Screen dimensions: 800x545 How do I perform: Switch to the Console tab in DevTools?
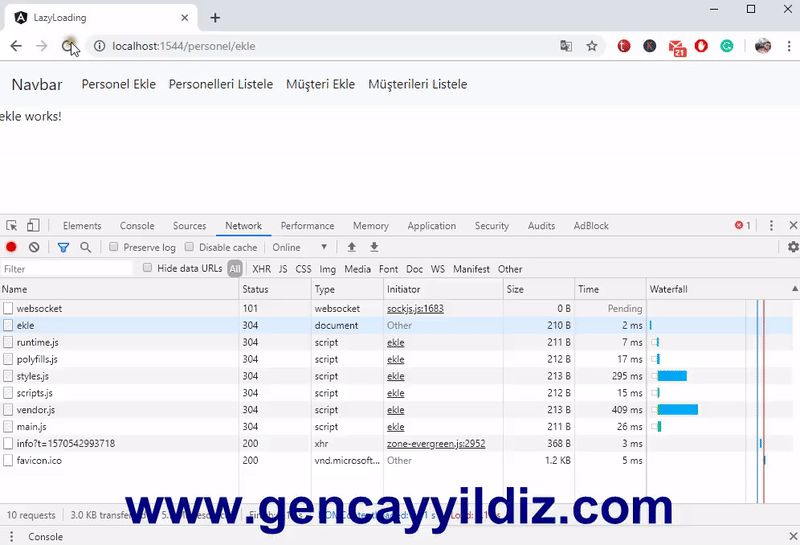(x=137, y=226)
